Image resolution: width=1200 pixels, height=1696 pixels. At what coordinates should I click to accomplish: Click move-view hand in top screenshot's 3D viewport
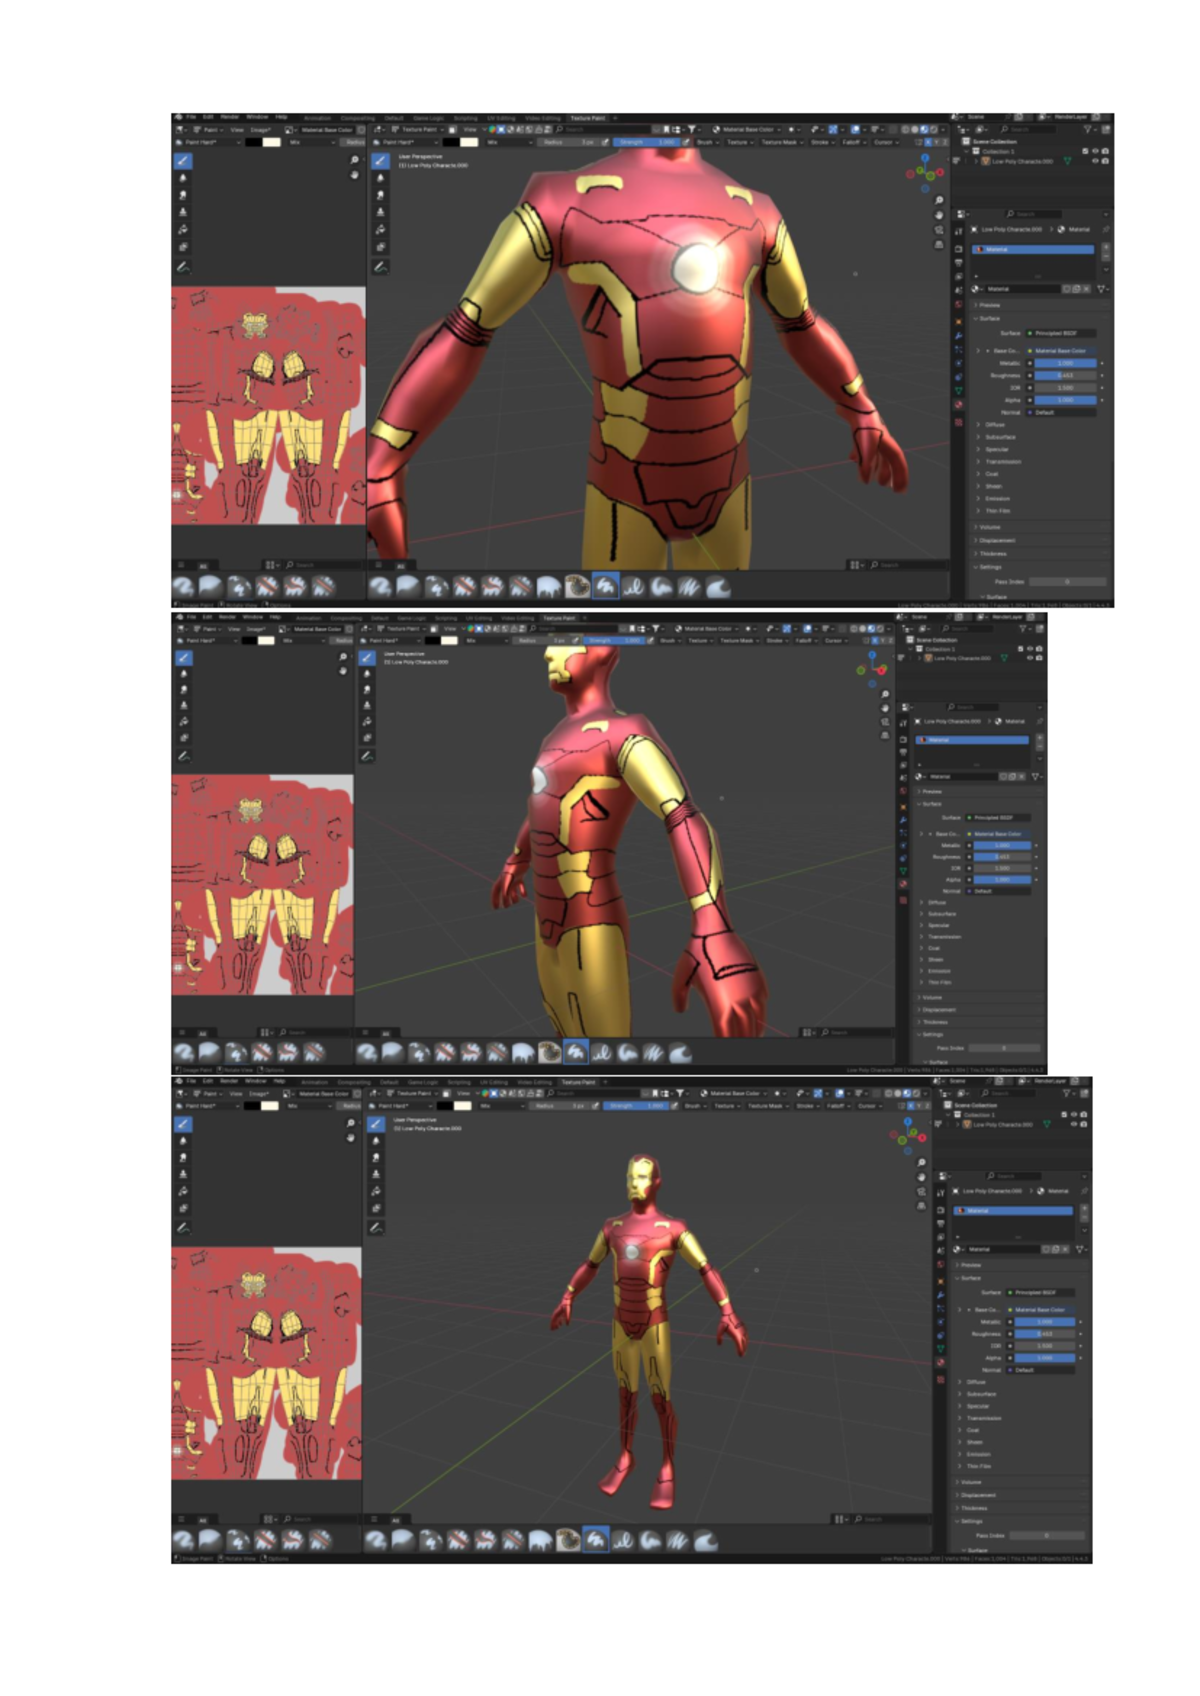[938, 215]
